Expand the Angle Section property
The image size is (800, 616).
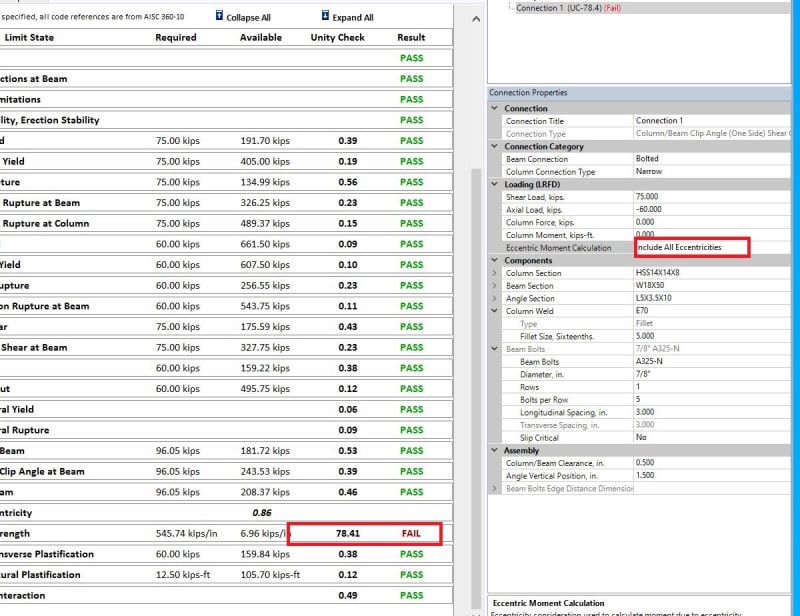pos(494,298)
